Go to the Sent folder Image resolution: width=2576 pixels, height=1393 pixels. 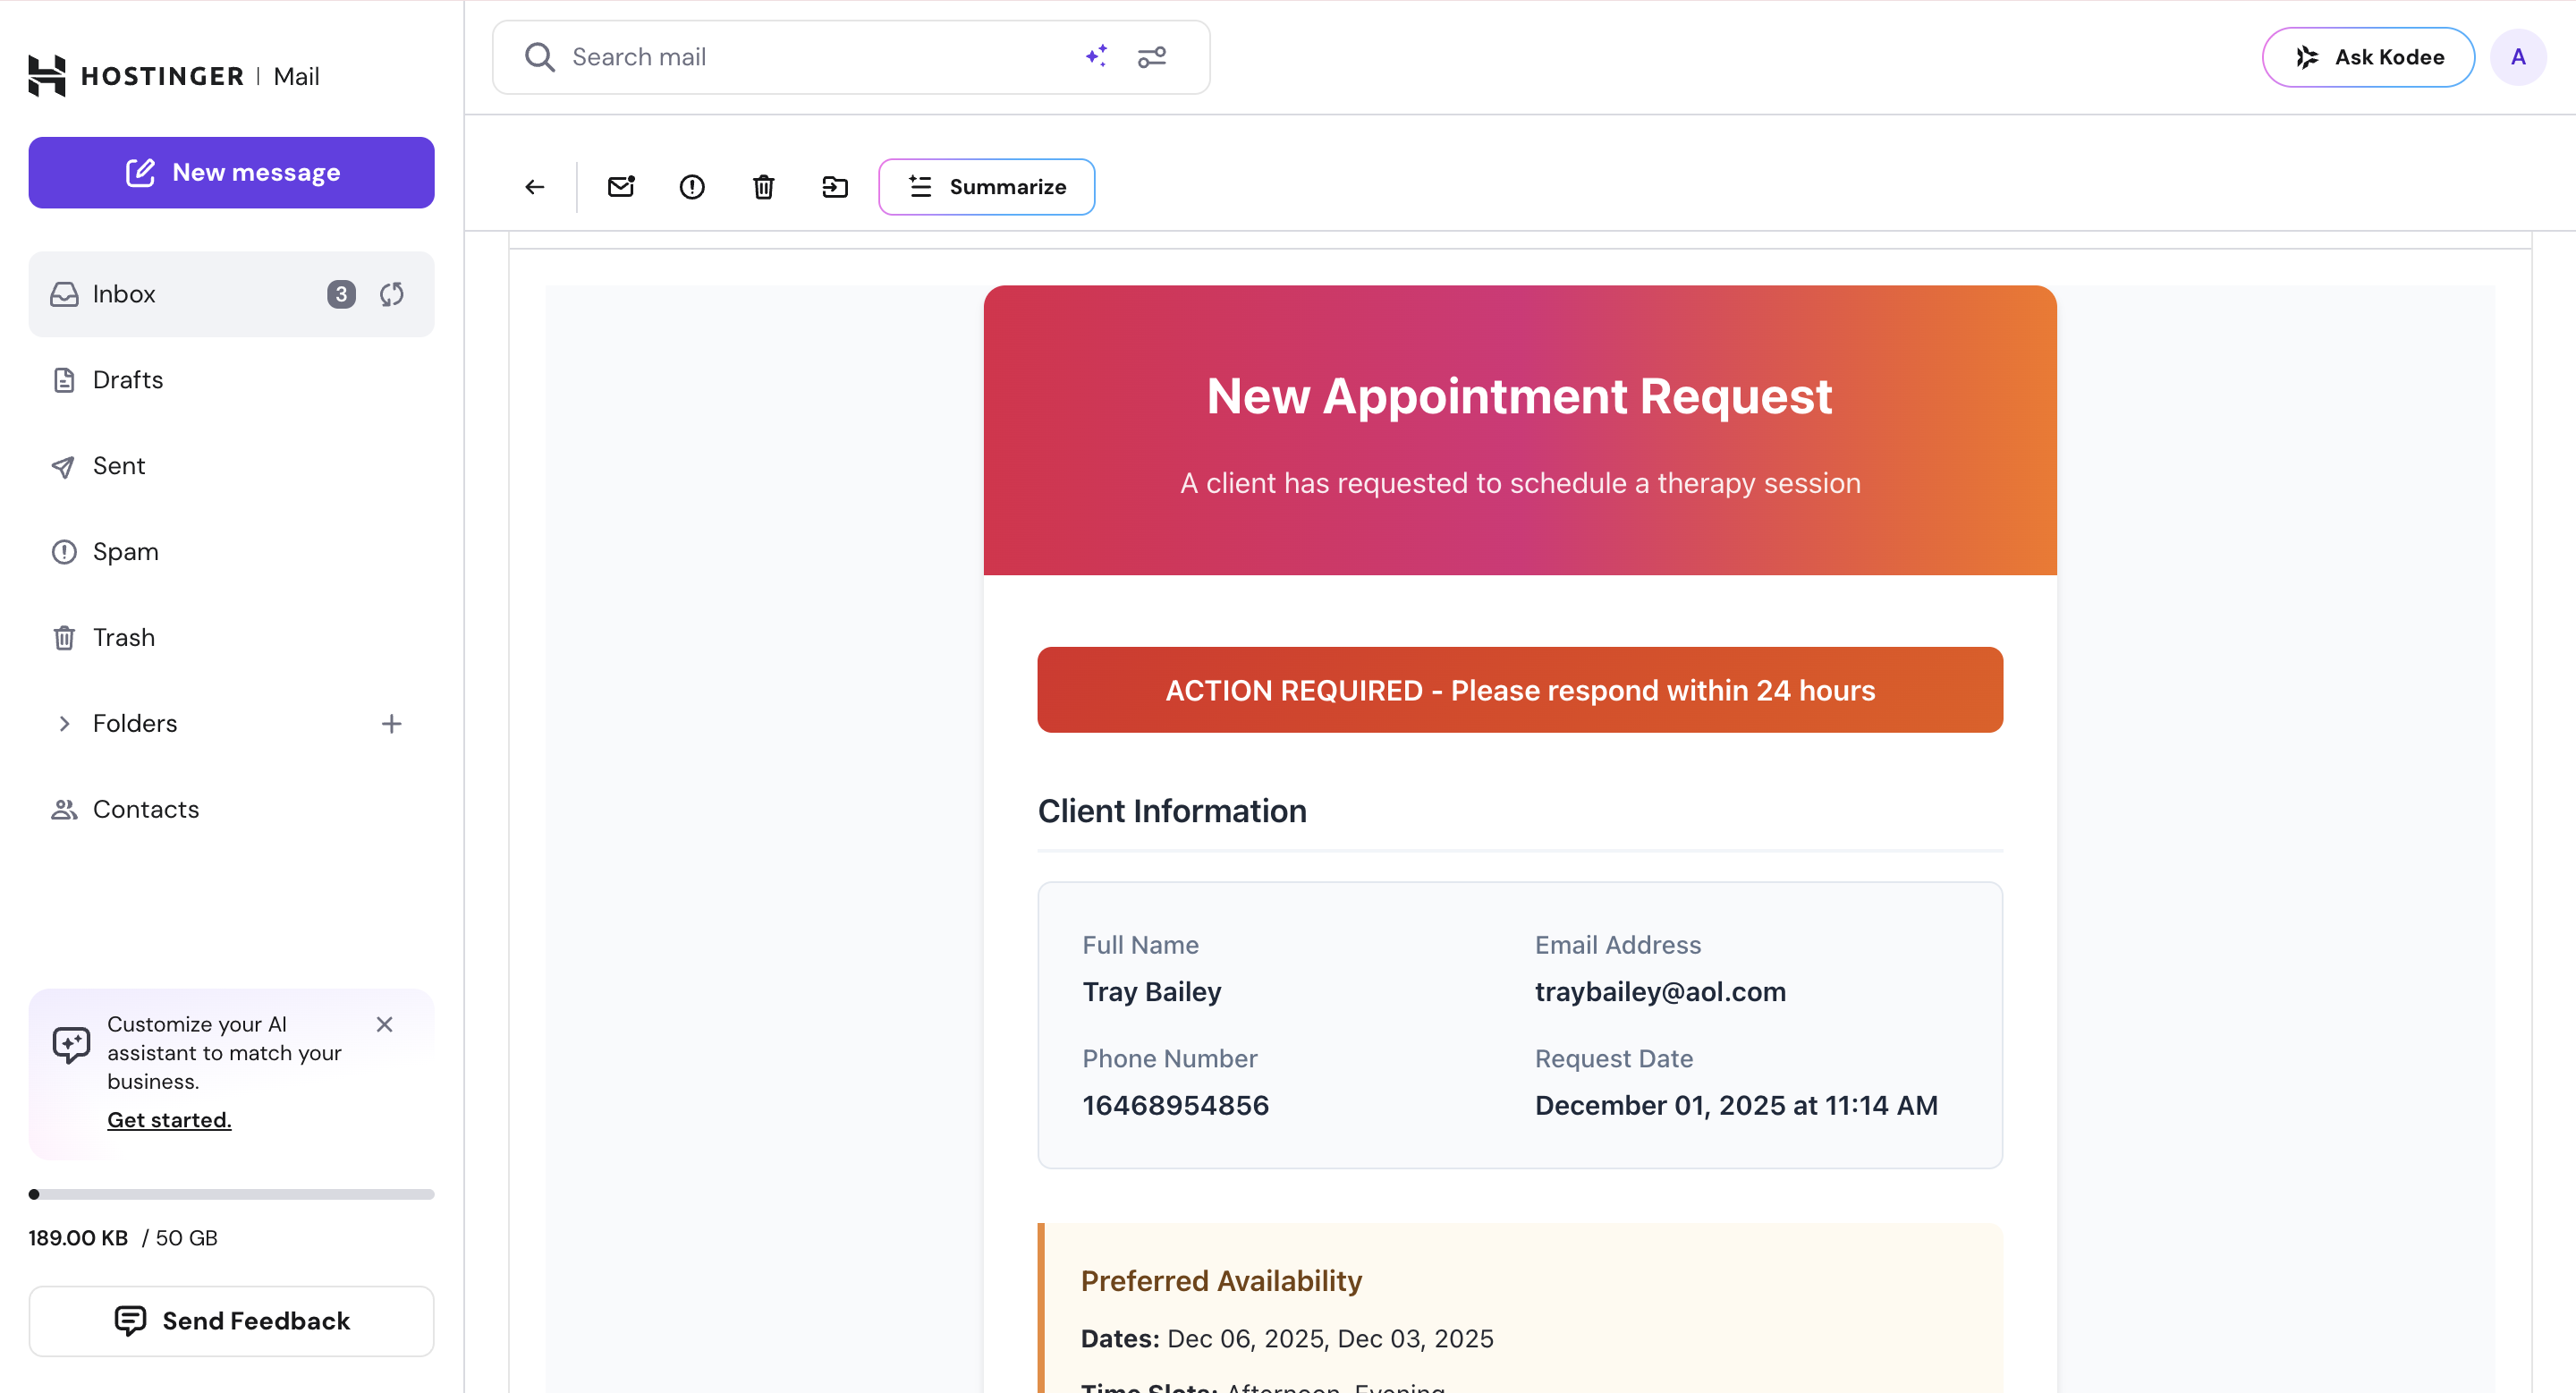(119, 466)
